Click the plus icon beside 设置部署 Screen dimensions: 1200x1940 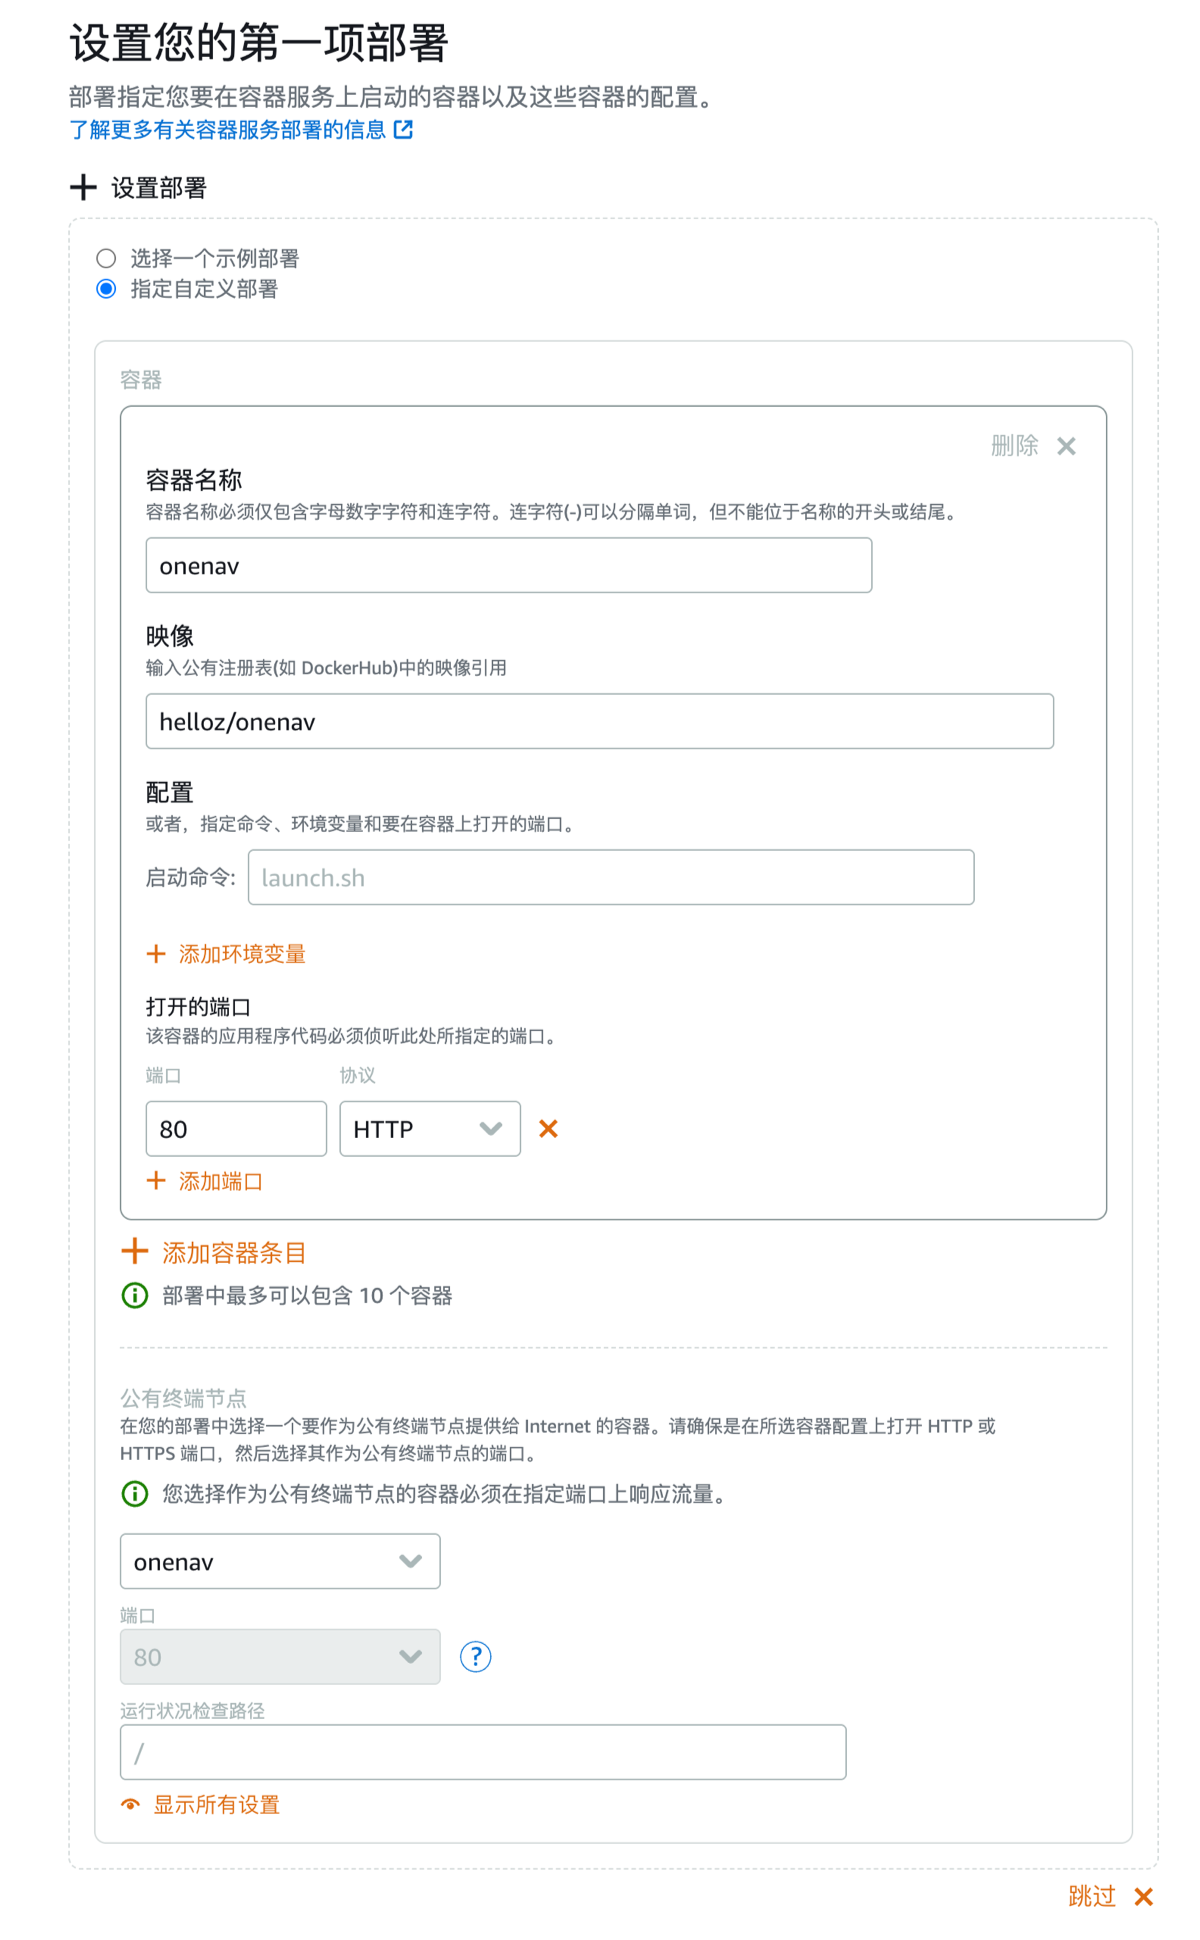point(83,187)
